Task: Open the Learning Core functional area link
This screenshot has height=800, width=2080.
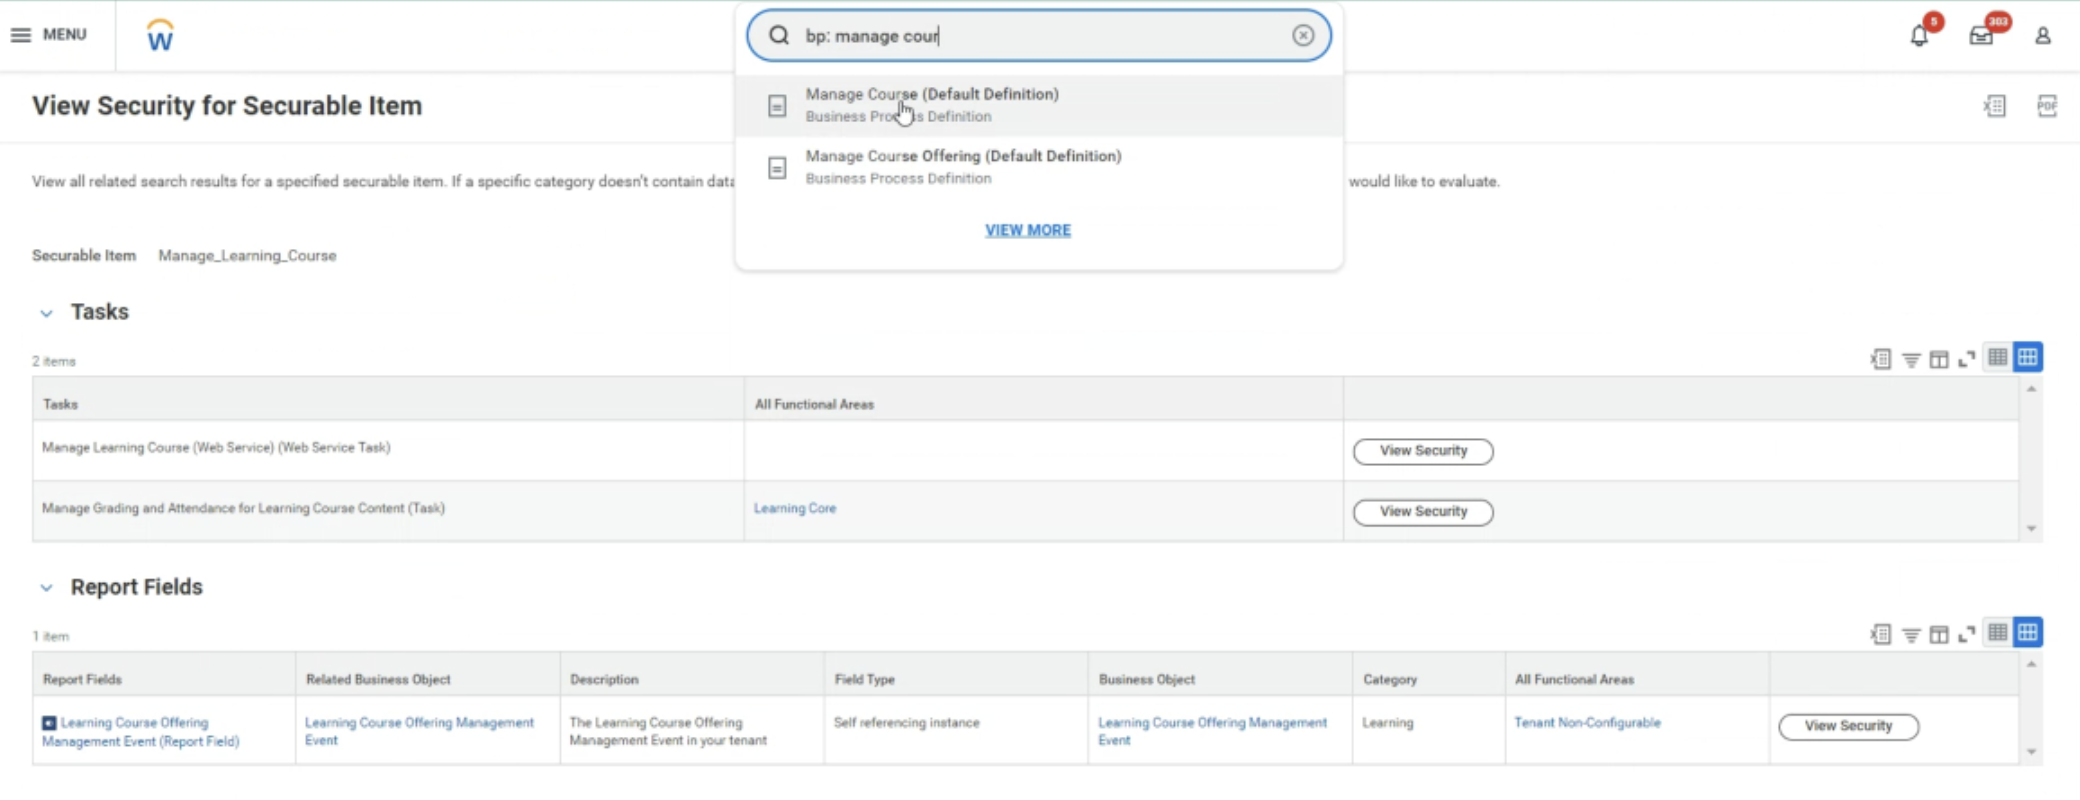Action: (x=794, y=508)
